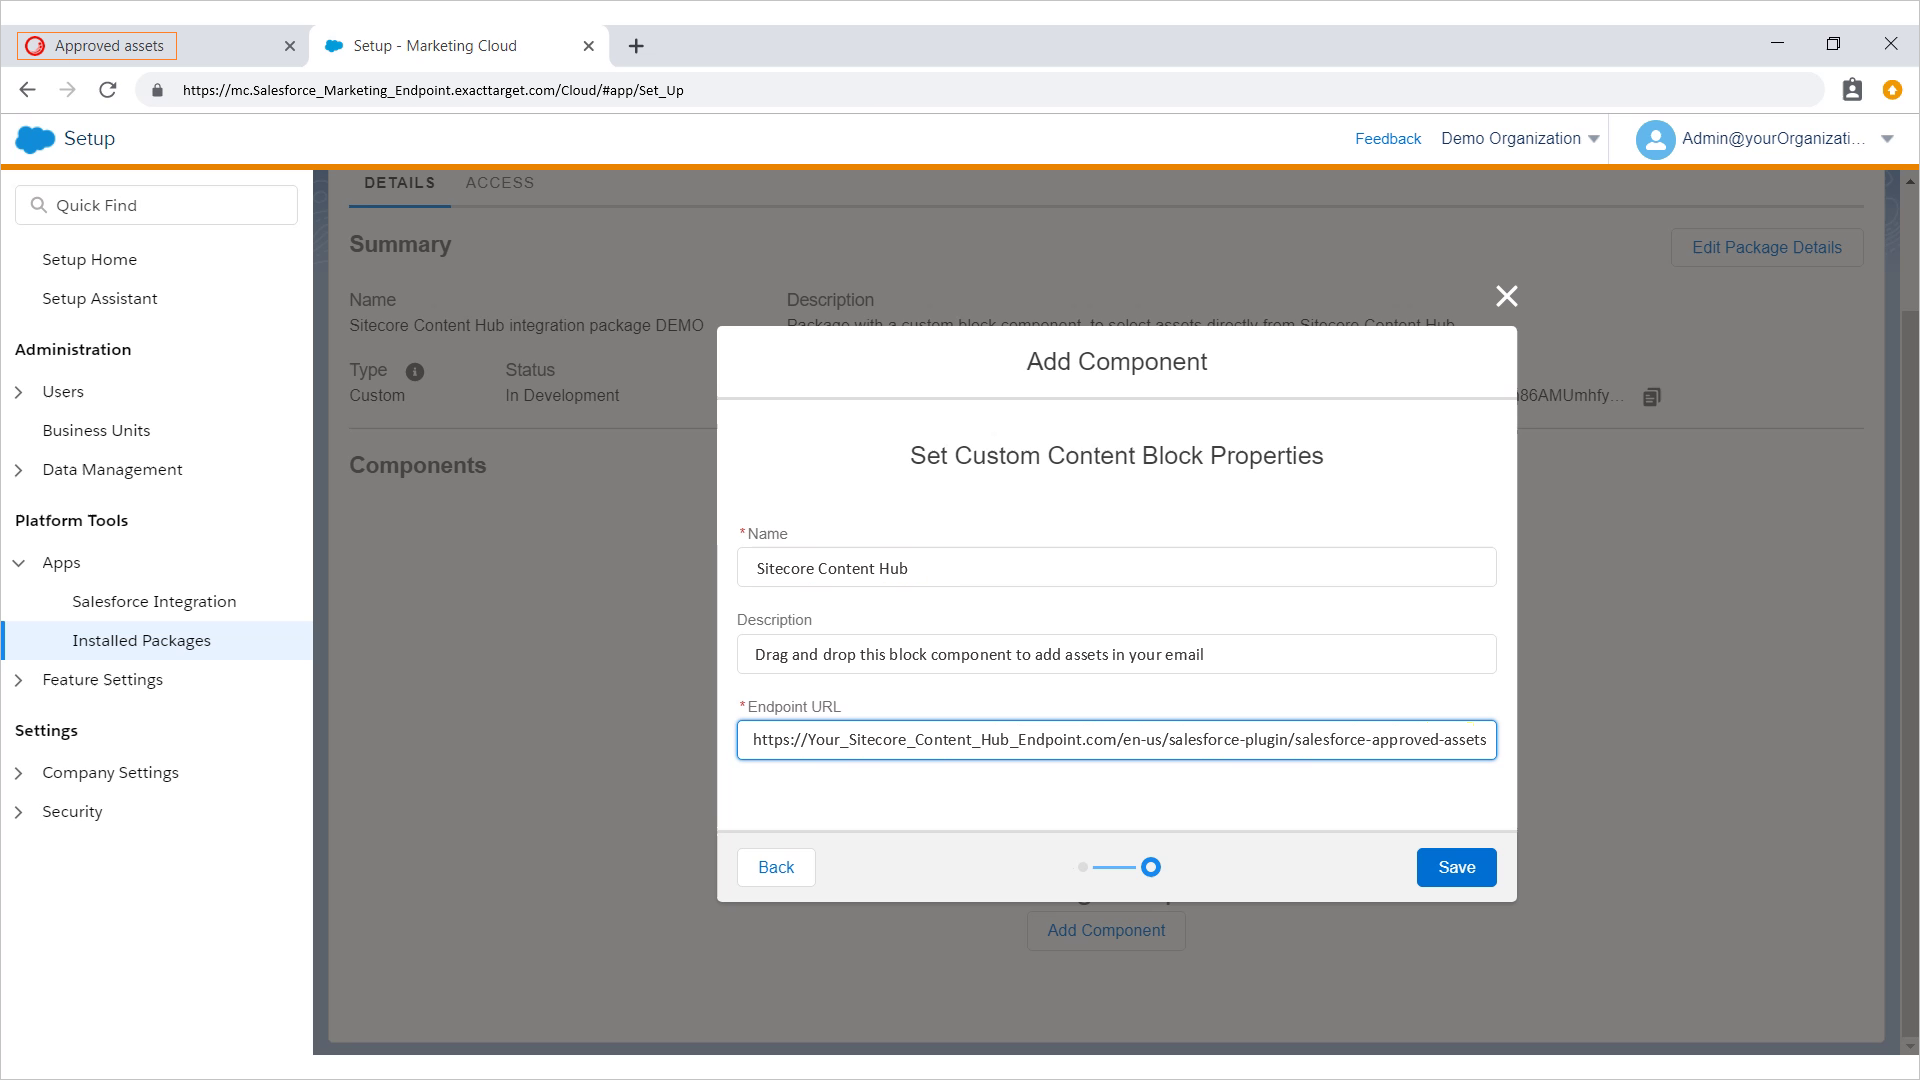
Task: Click the site security lock icon
Action: click(x=157, y=89)
